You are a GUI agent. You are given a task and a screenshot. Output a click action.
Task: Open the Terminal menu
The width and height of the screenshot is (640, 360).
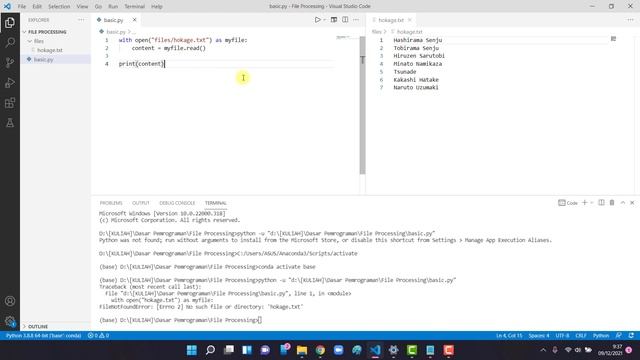(x=135, y=7)
